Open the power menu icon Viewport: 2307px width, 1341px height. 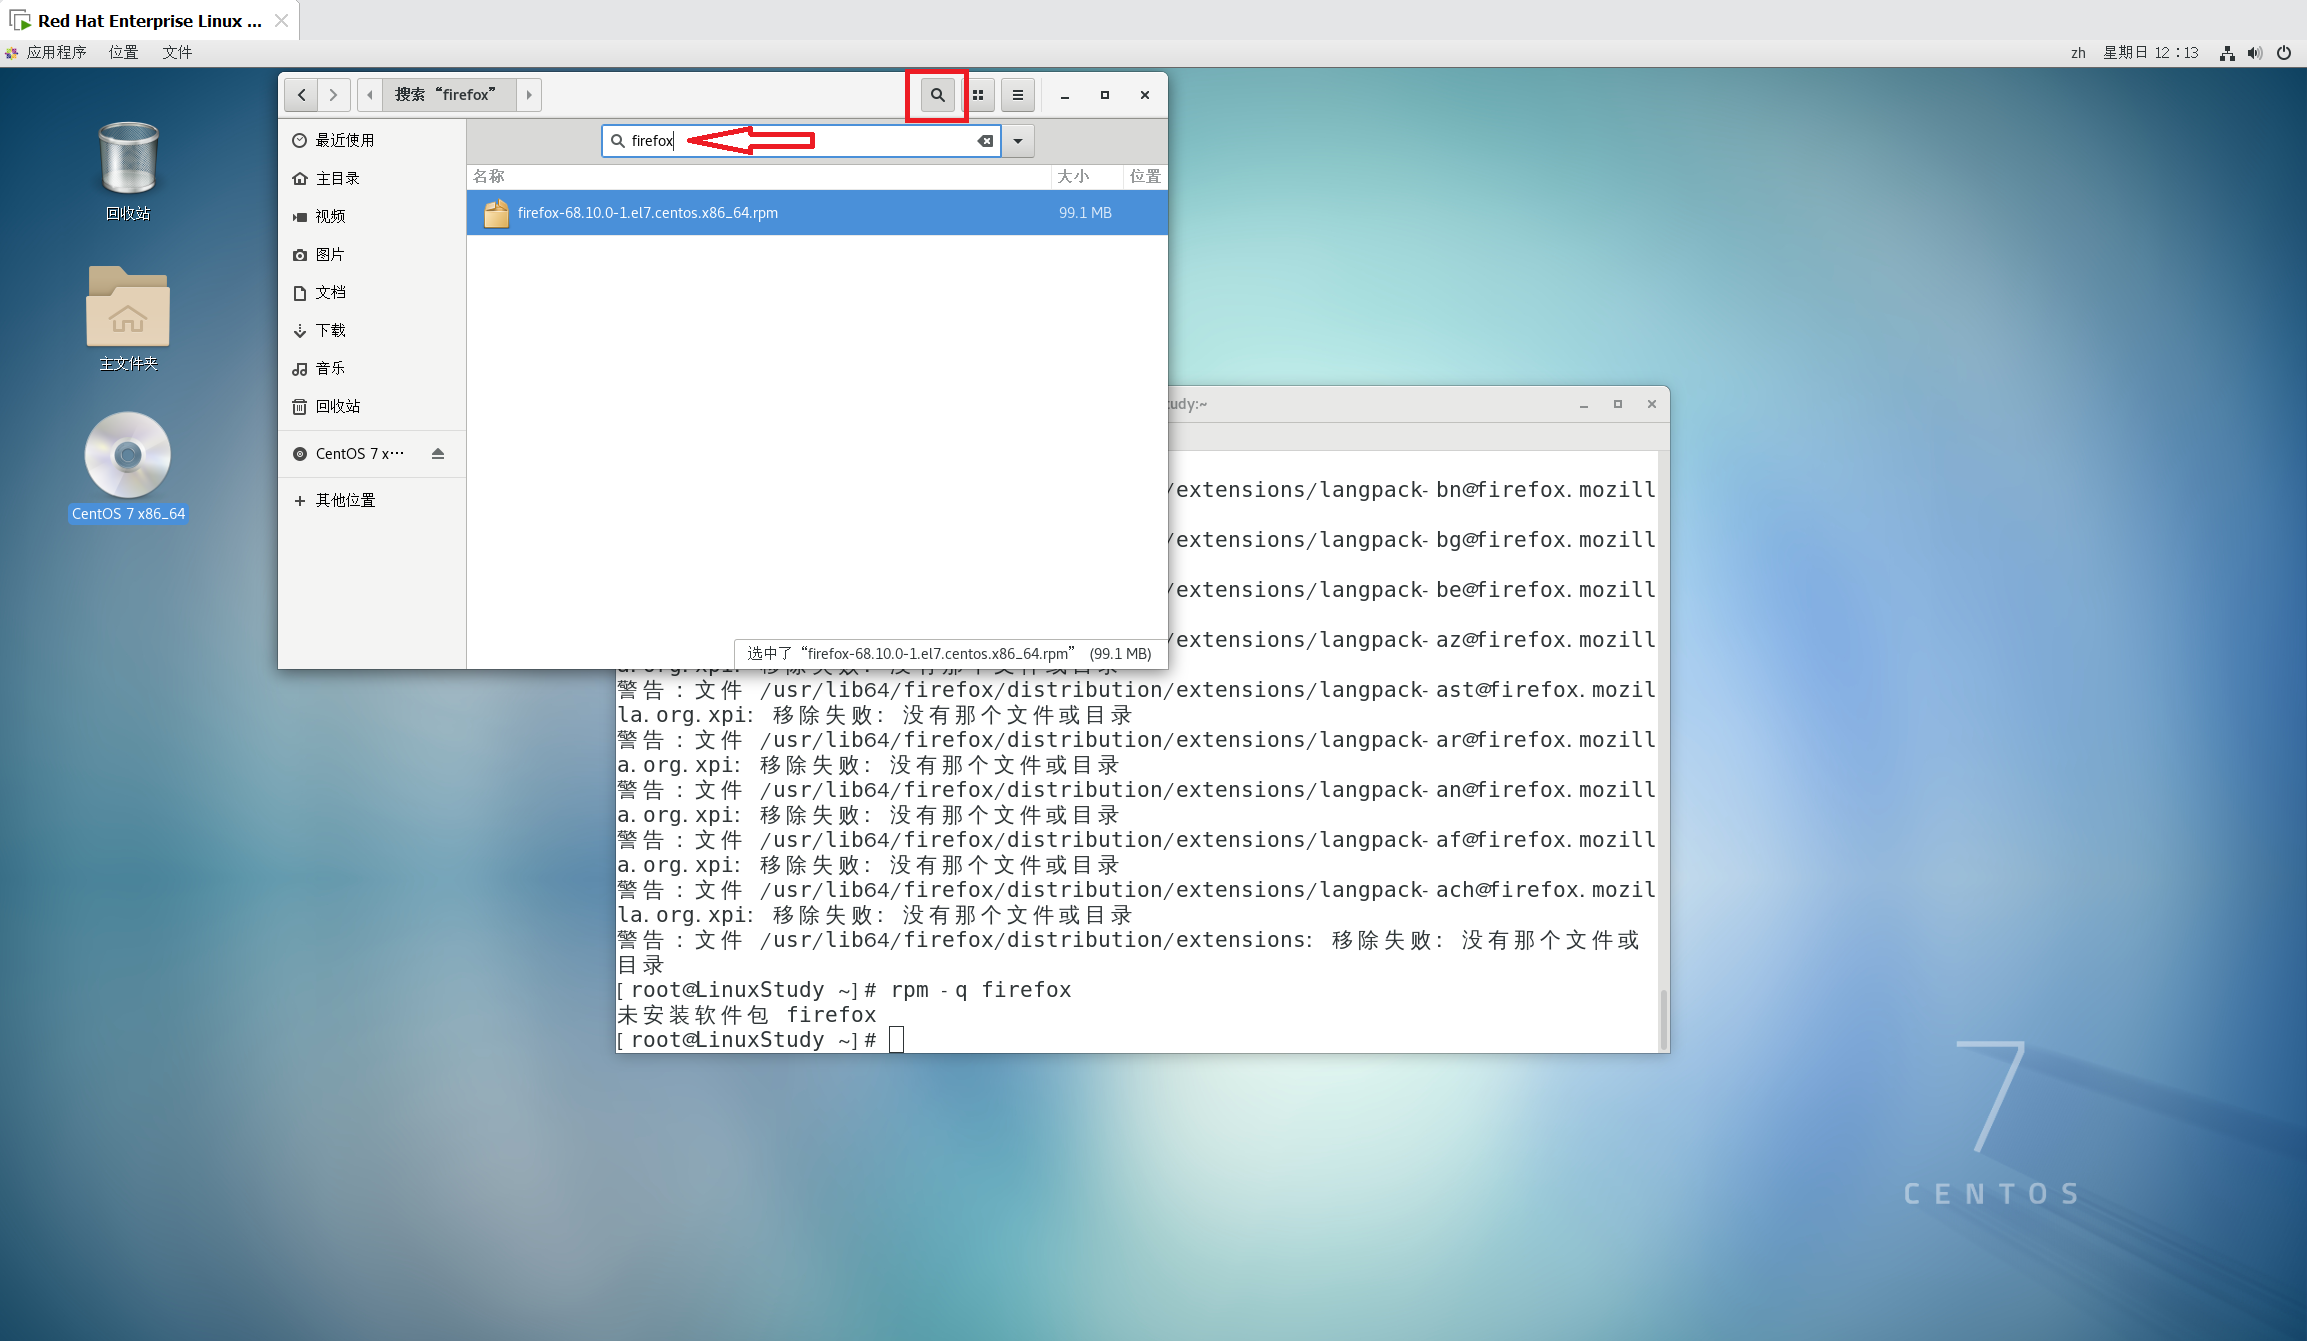point(2284,53)
